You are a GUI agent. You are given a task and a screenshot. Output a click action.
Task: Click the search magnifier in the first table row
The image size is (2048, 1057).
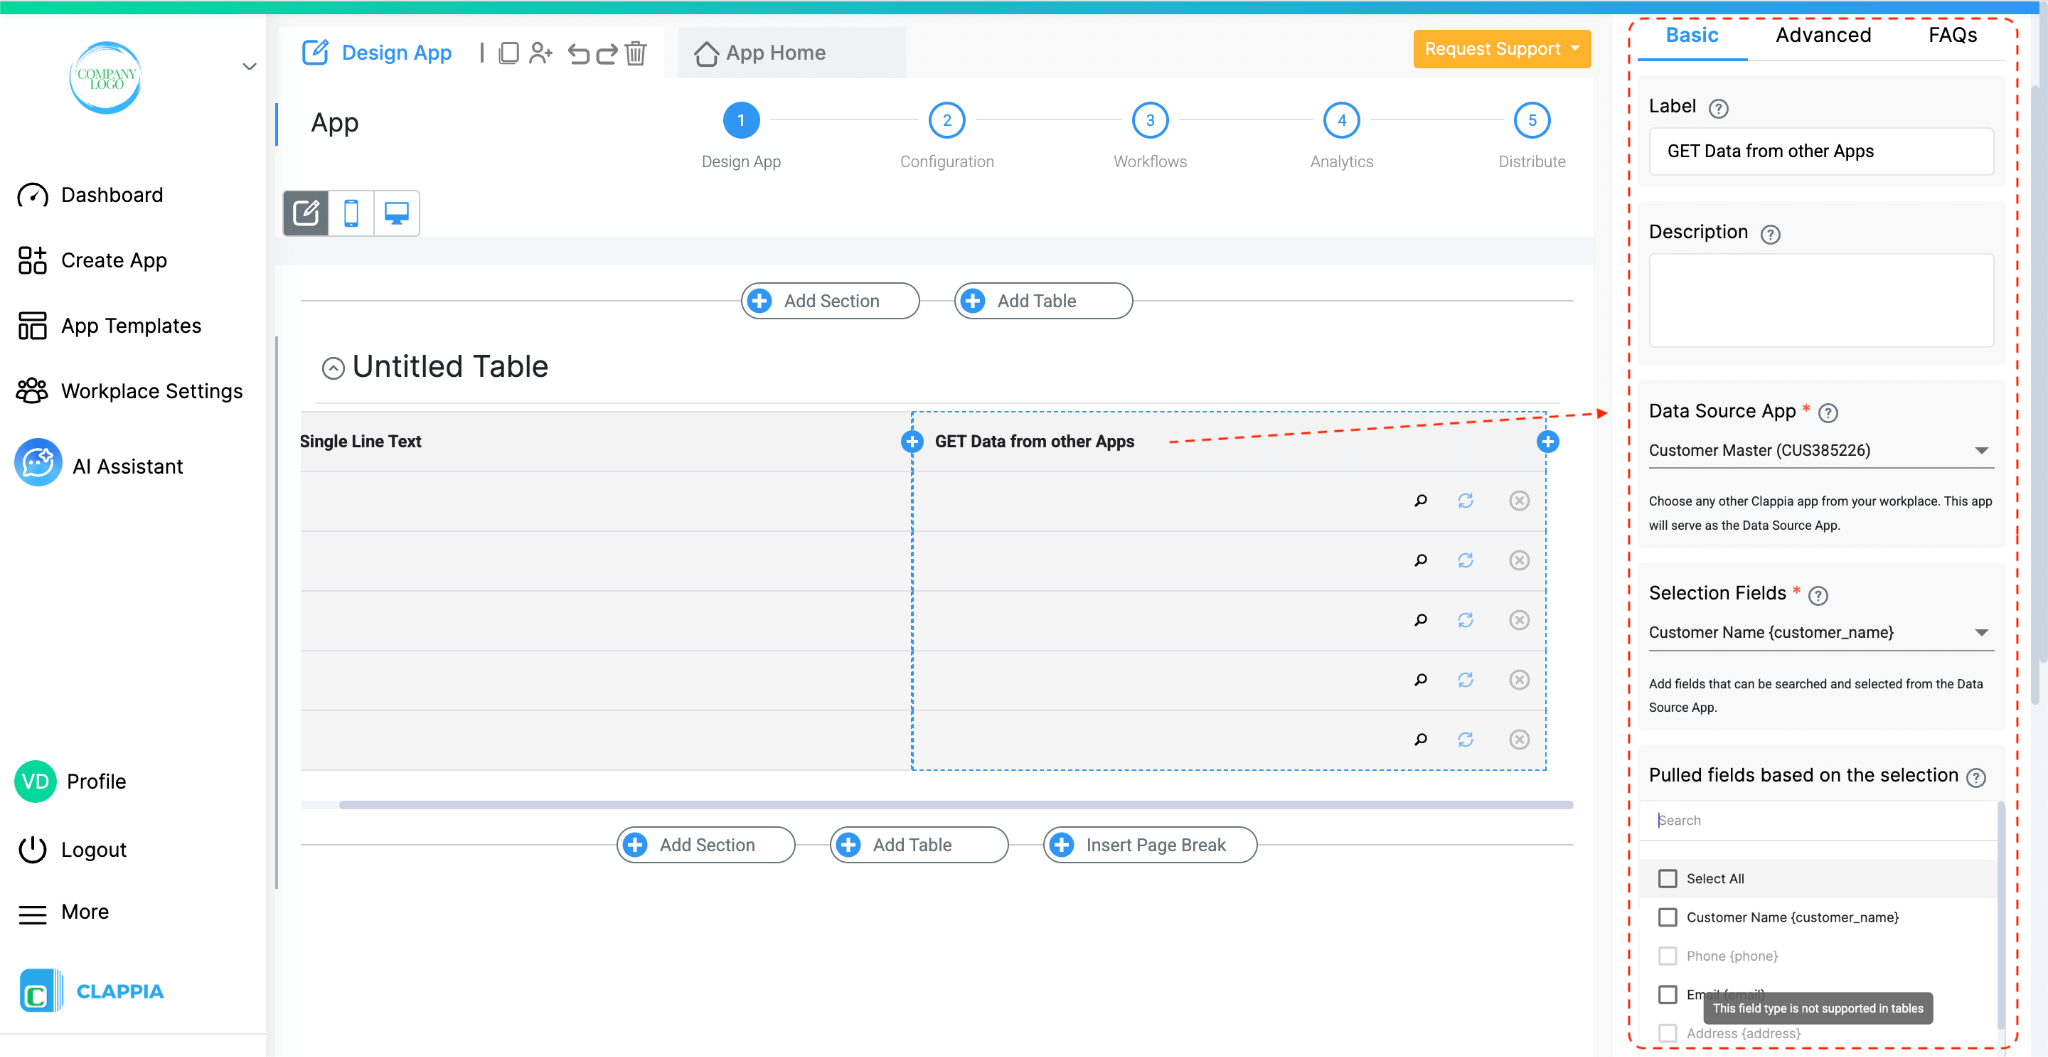[x=1420, y=500]
